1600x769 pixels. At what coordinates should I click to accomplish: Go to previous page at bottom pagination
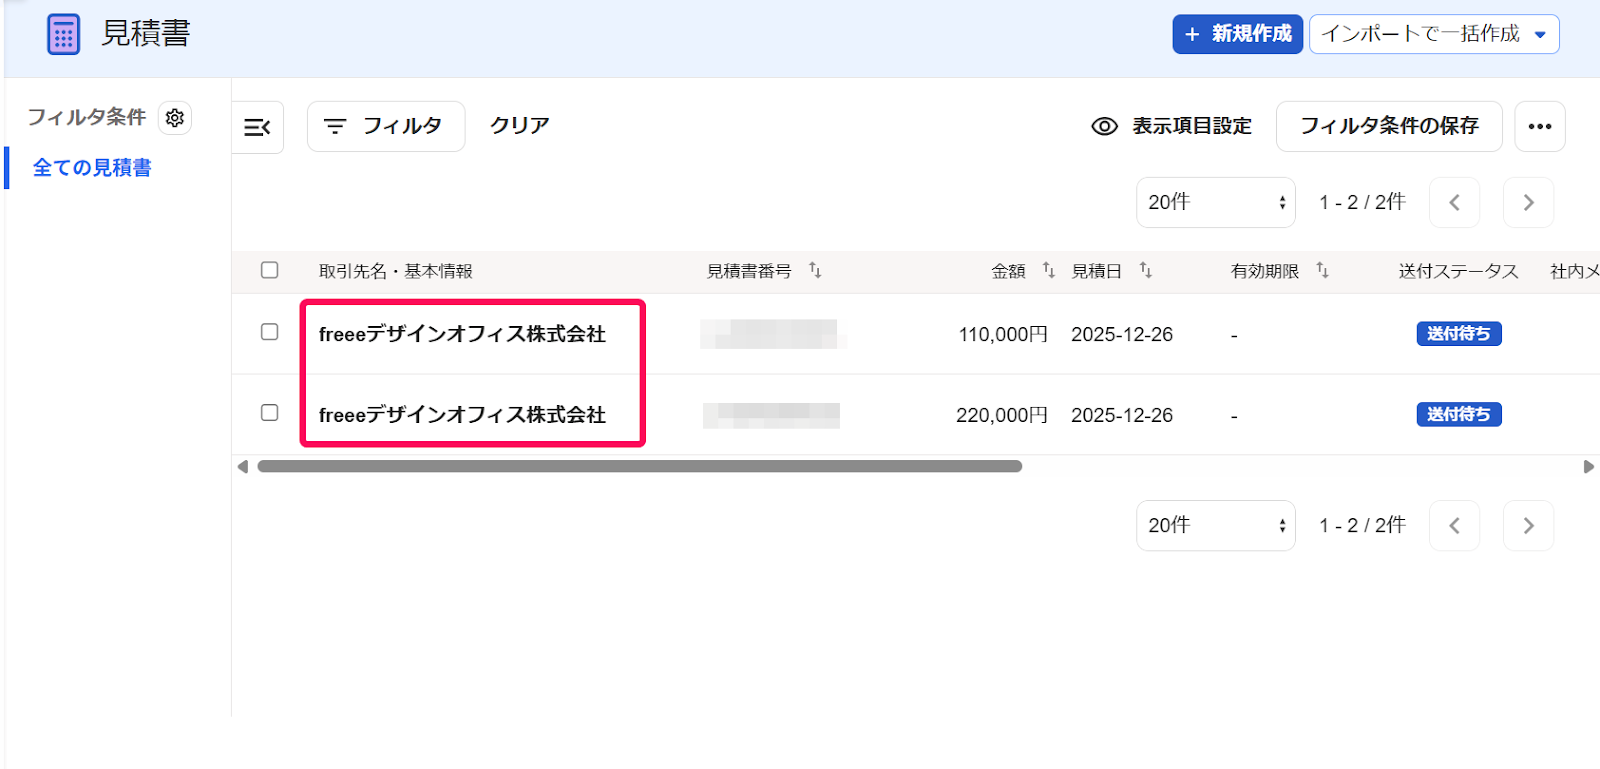pos(1455,526)
